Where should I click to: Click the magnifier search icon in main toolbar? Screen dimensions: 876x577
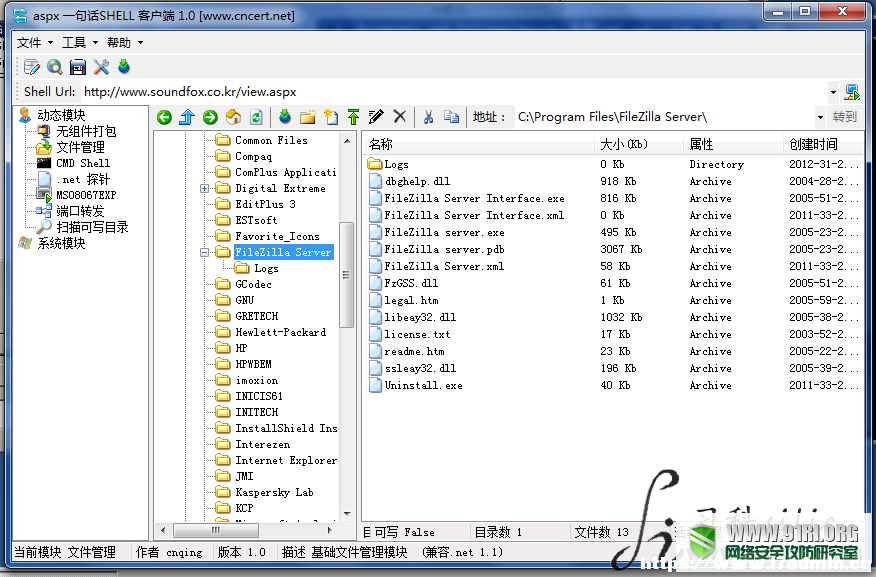click(x=54, y=67)
